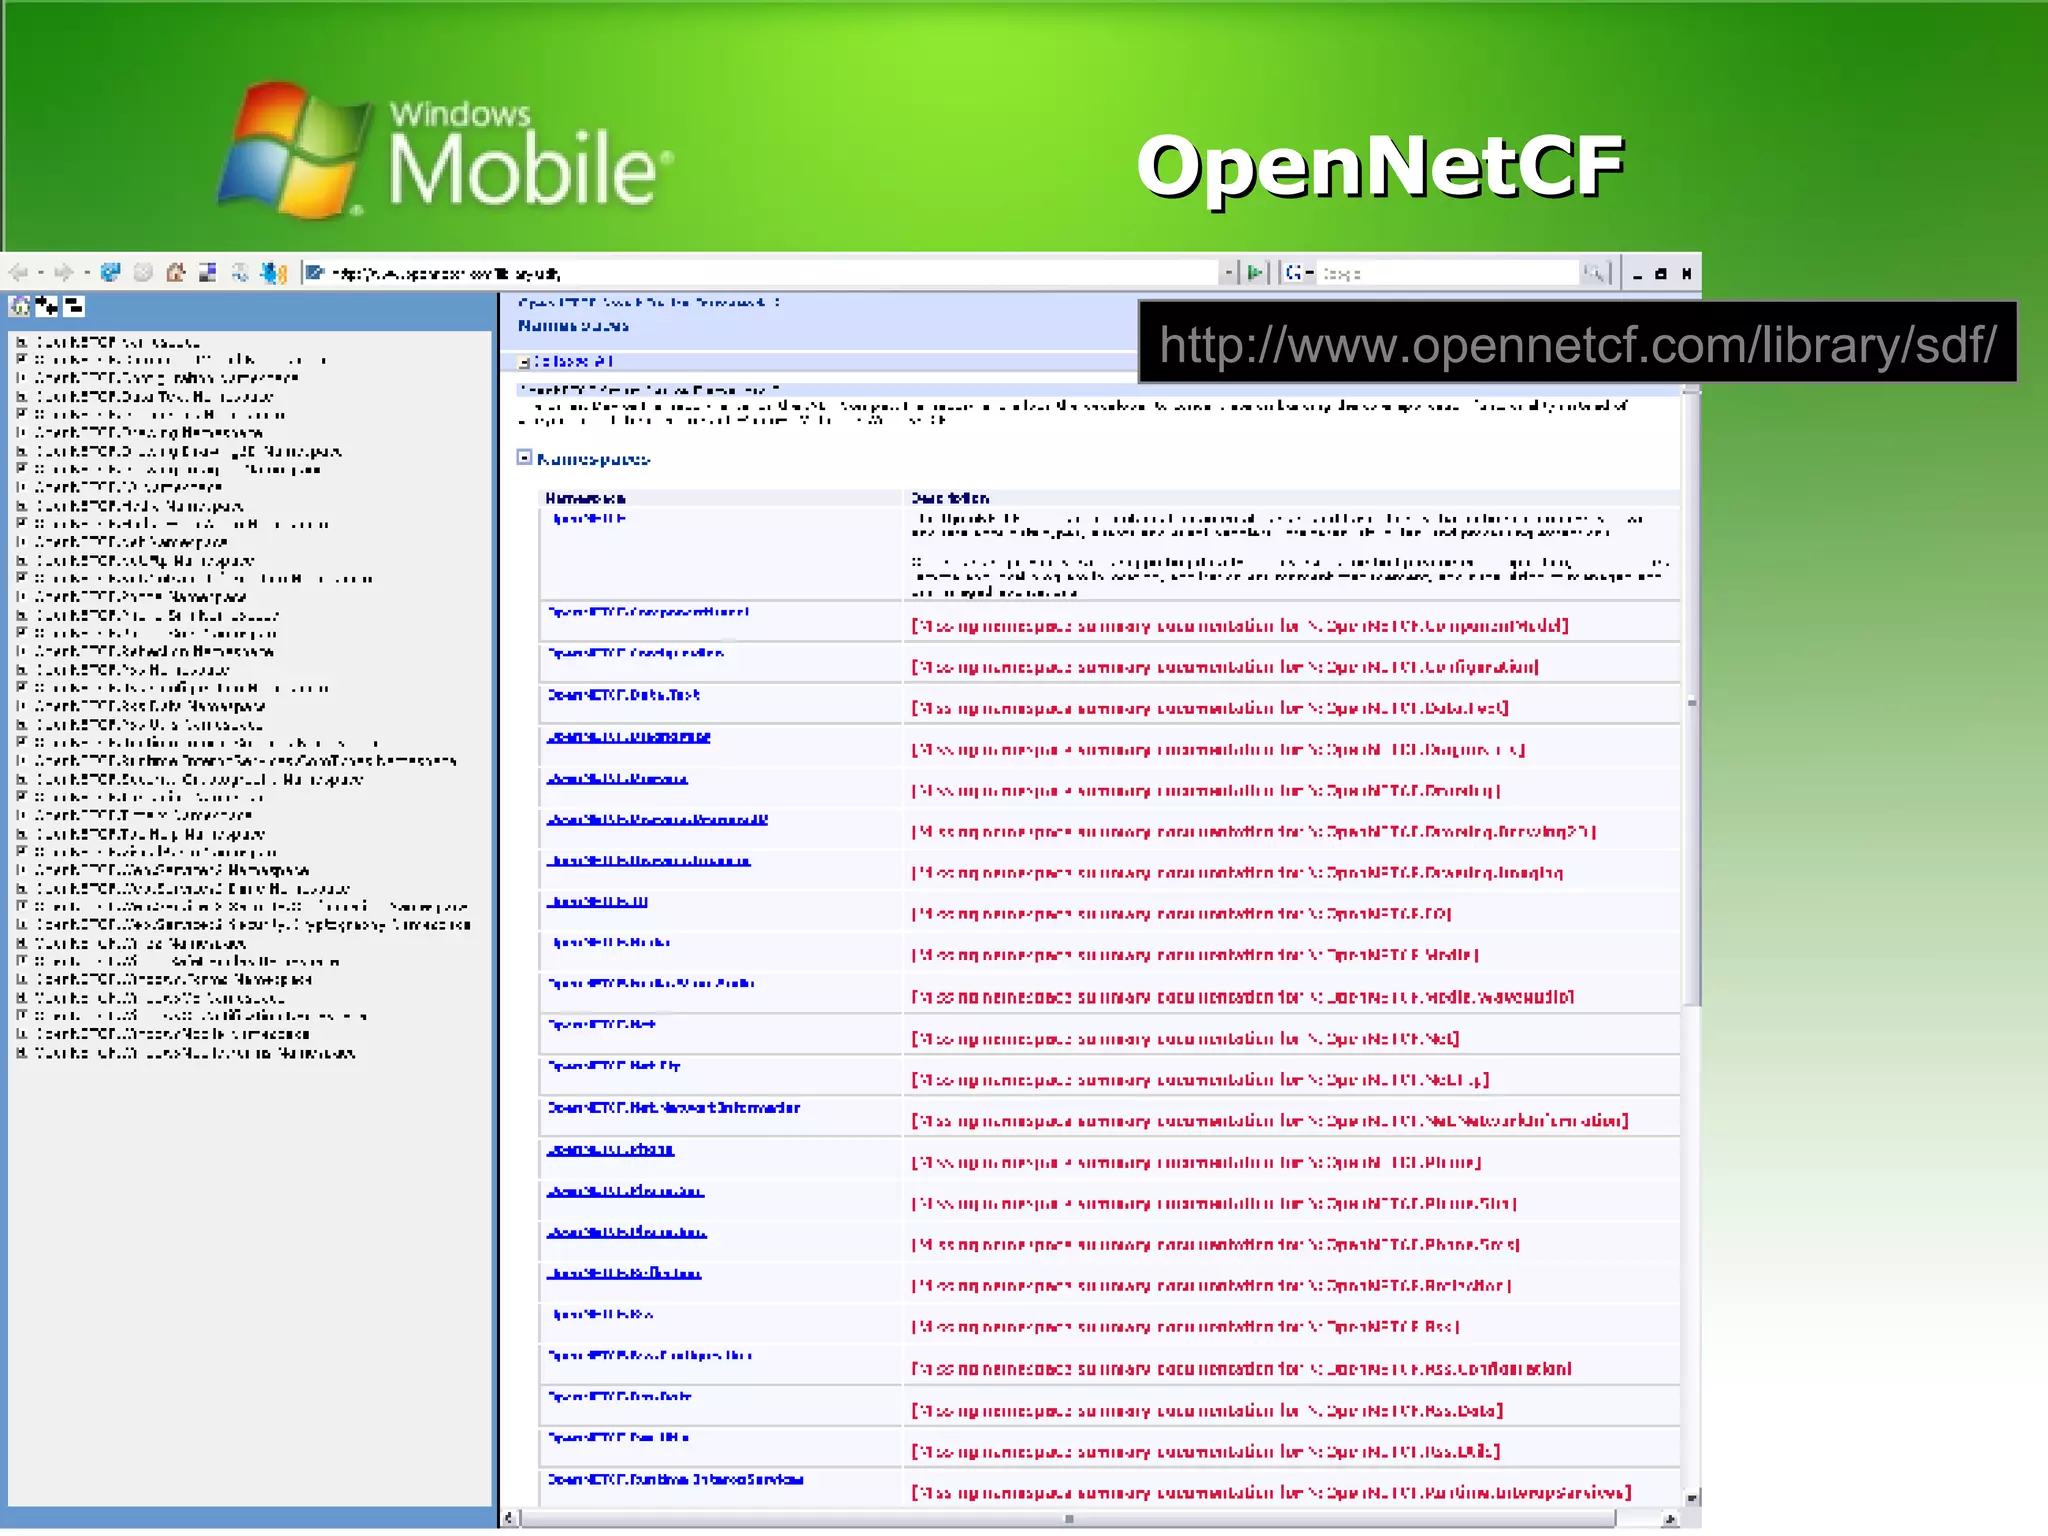Open the OpenNETCF.Media namespace link

click(x=611, y=942)
